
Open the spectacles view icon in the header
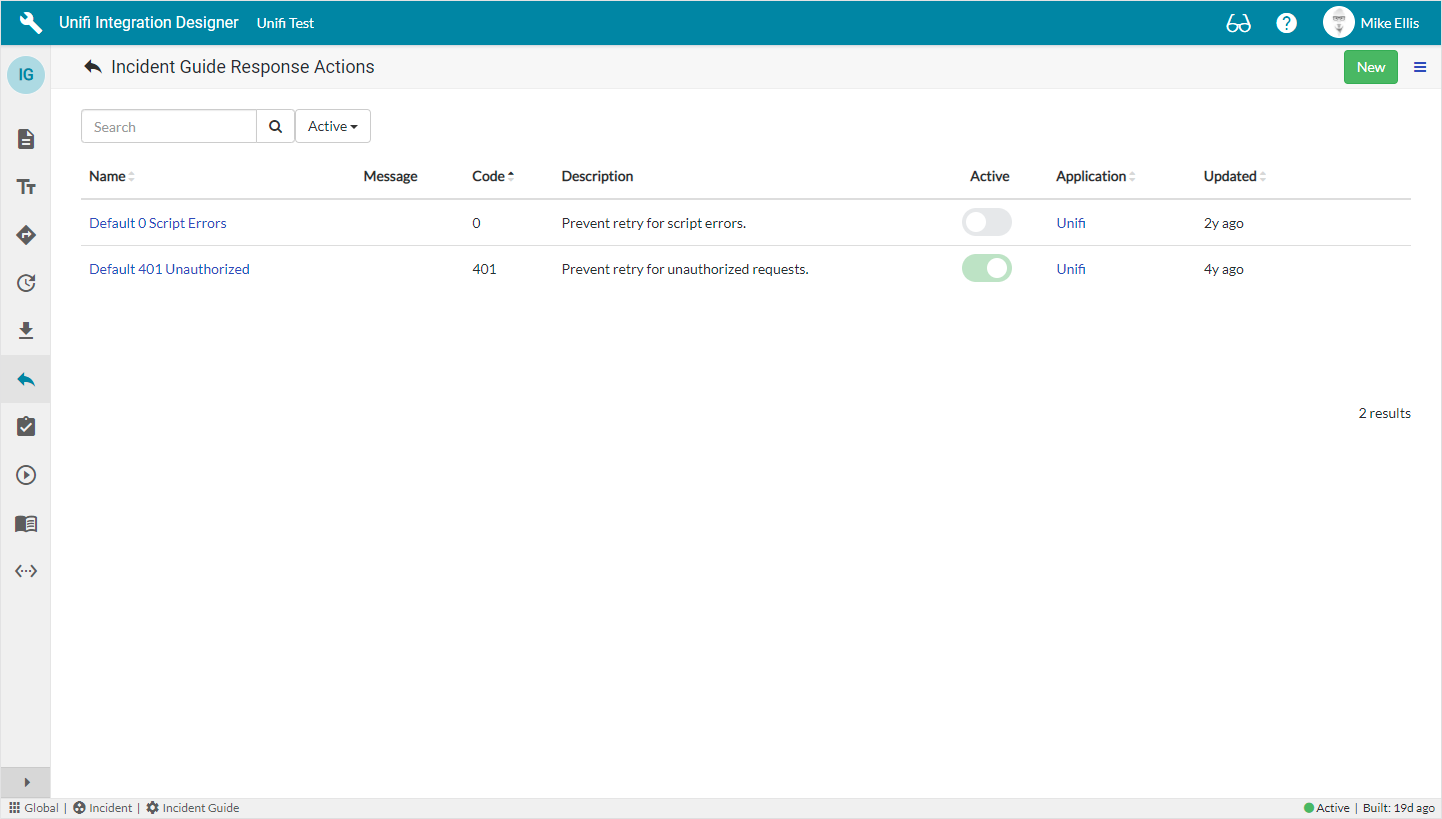(x=1239, y=22)
